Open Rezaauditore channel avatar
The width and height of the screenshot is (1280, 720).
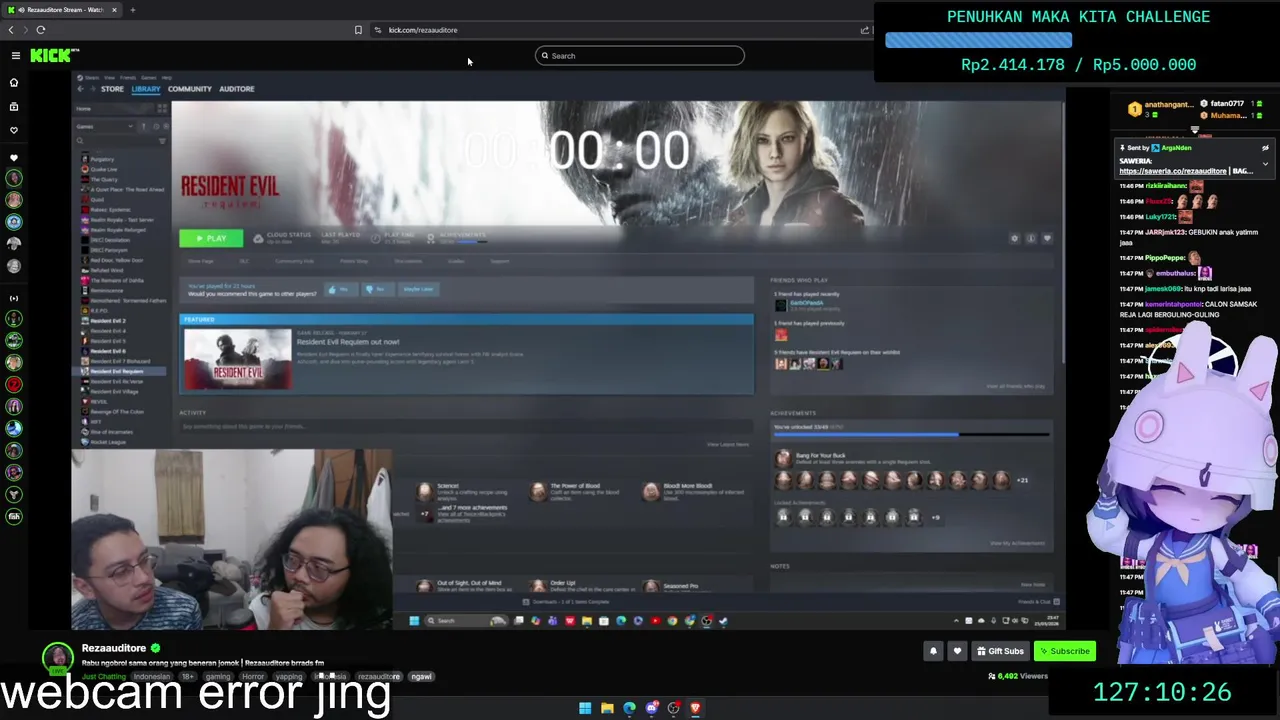(x=58, y=658)
